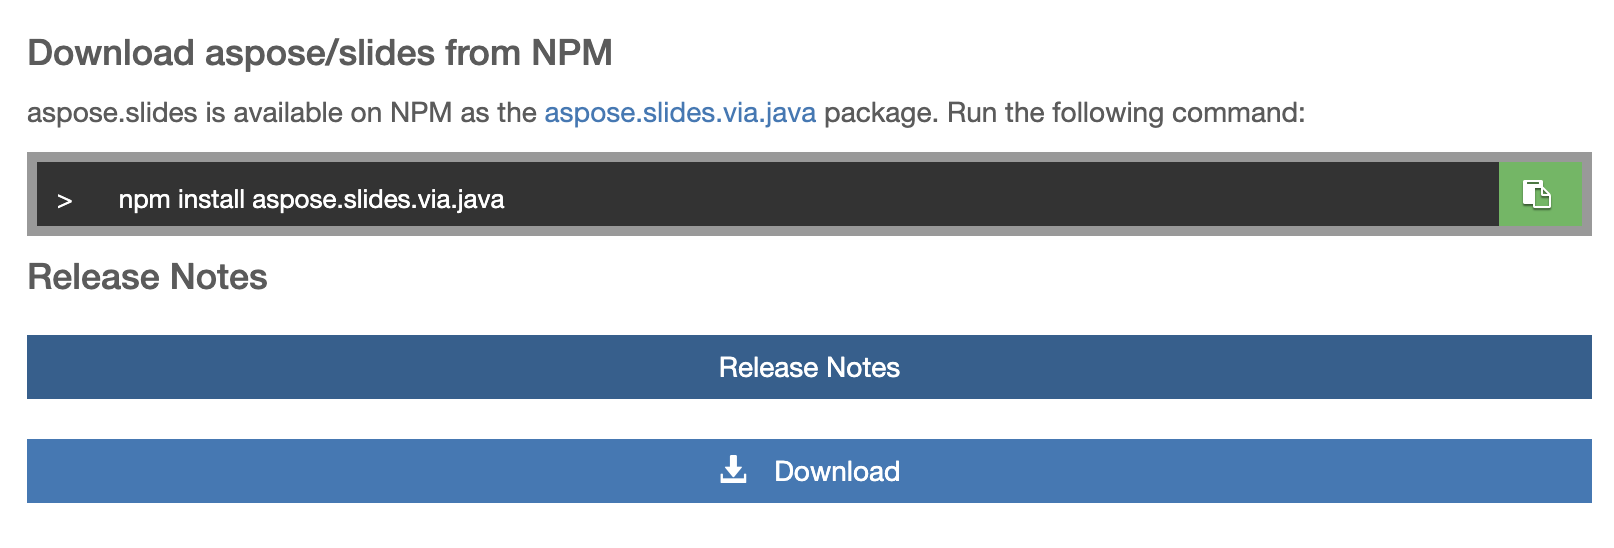Click right empty area of Release Notes bar

[x=1300, y=367]
